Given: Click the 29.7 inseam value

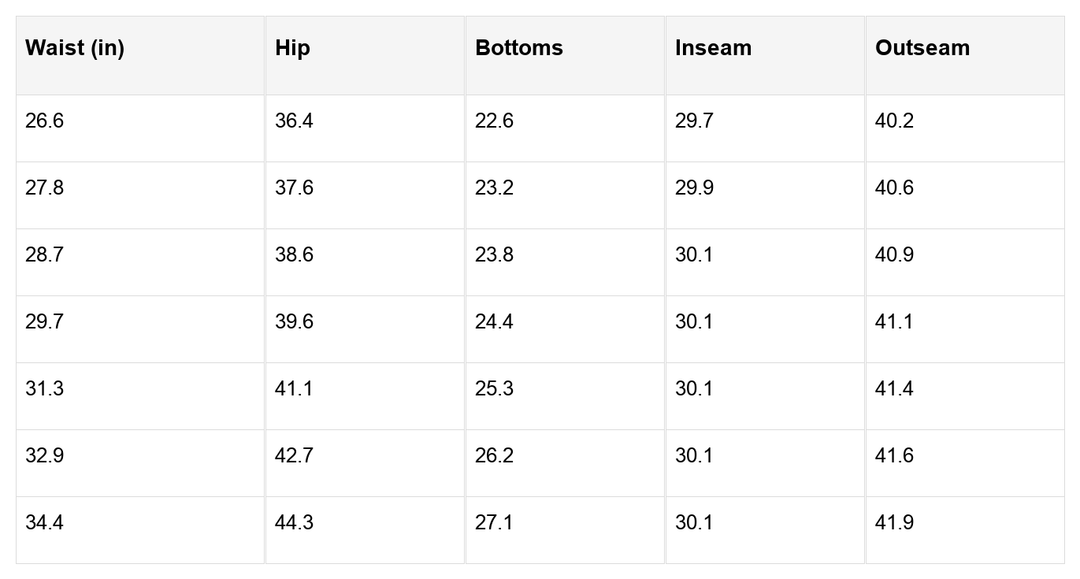Looking at the screenshot, I should tap(694, 121).
